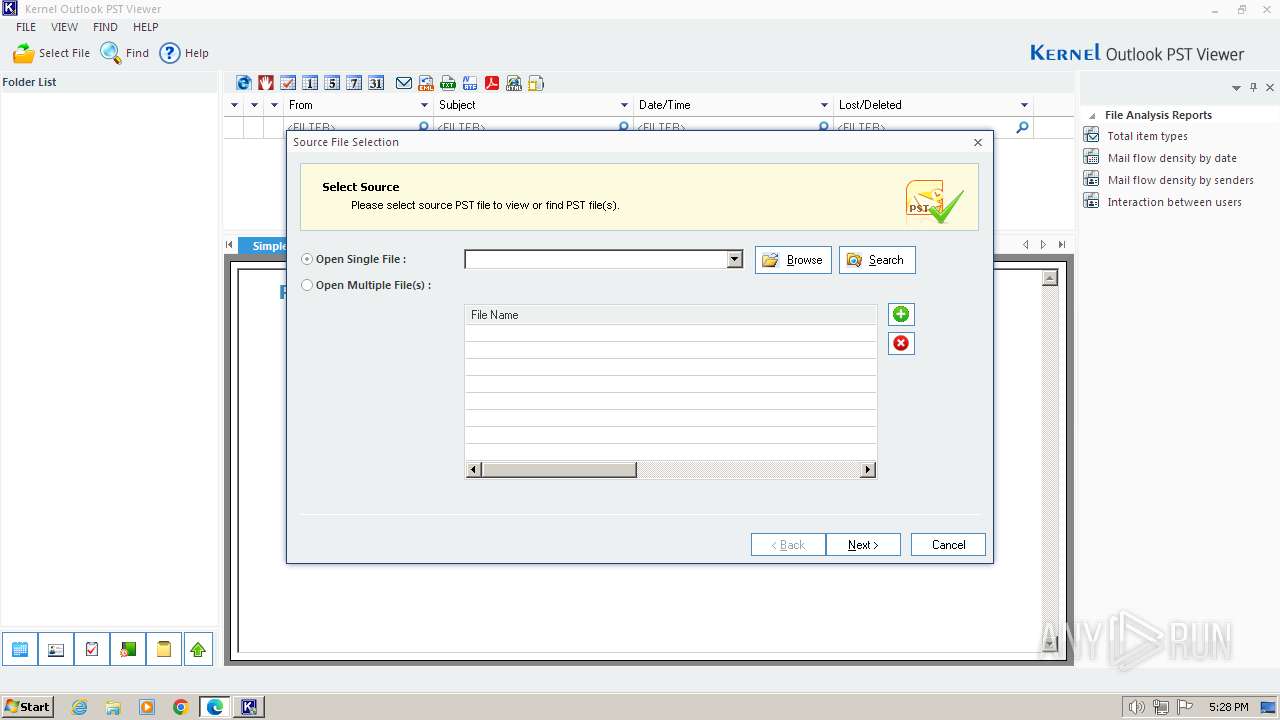
Task: Open Interaction between users report
Action: coord(1174,202)
